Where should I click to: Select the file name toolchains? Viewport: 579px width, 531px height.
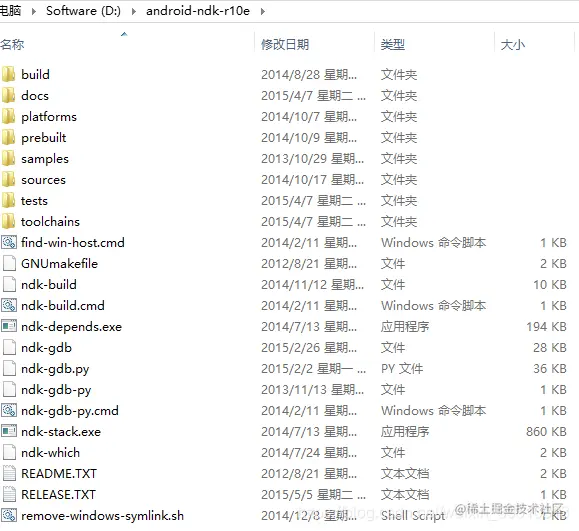pos(50,222)
